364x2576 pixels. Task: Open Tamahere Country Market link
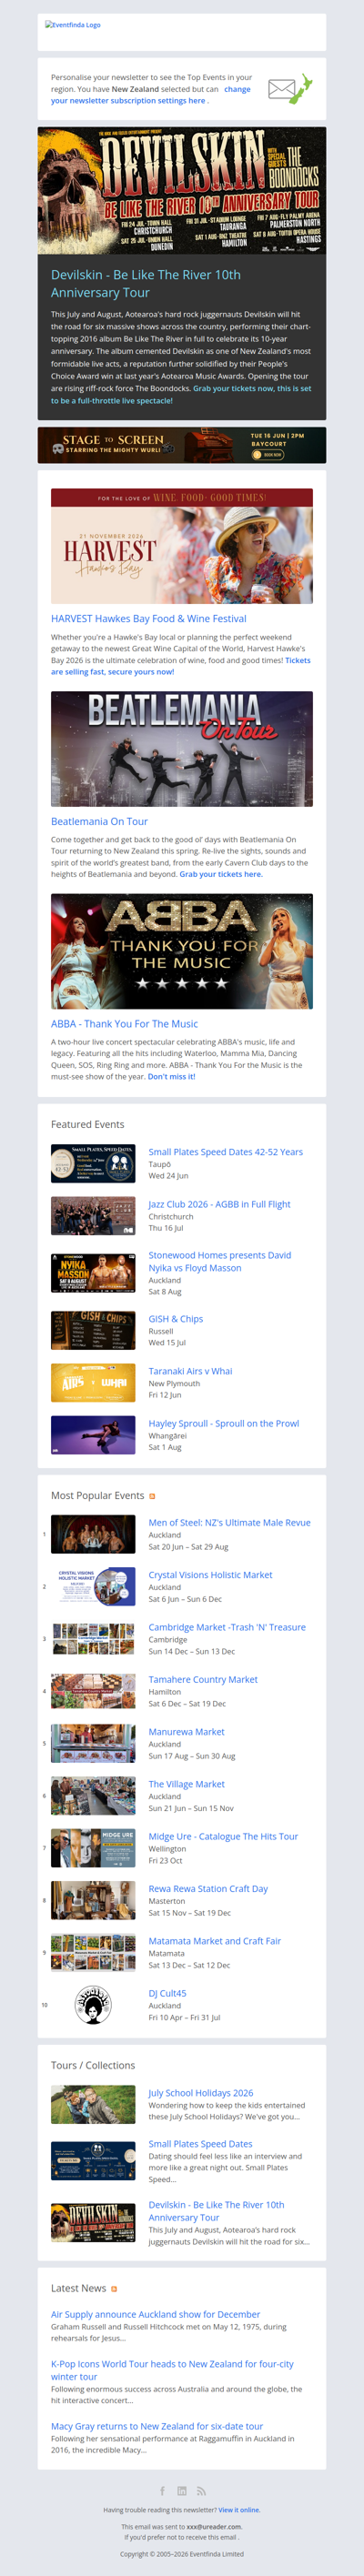(x=203, y=1679)
